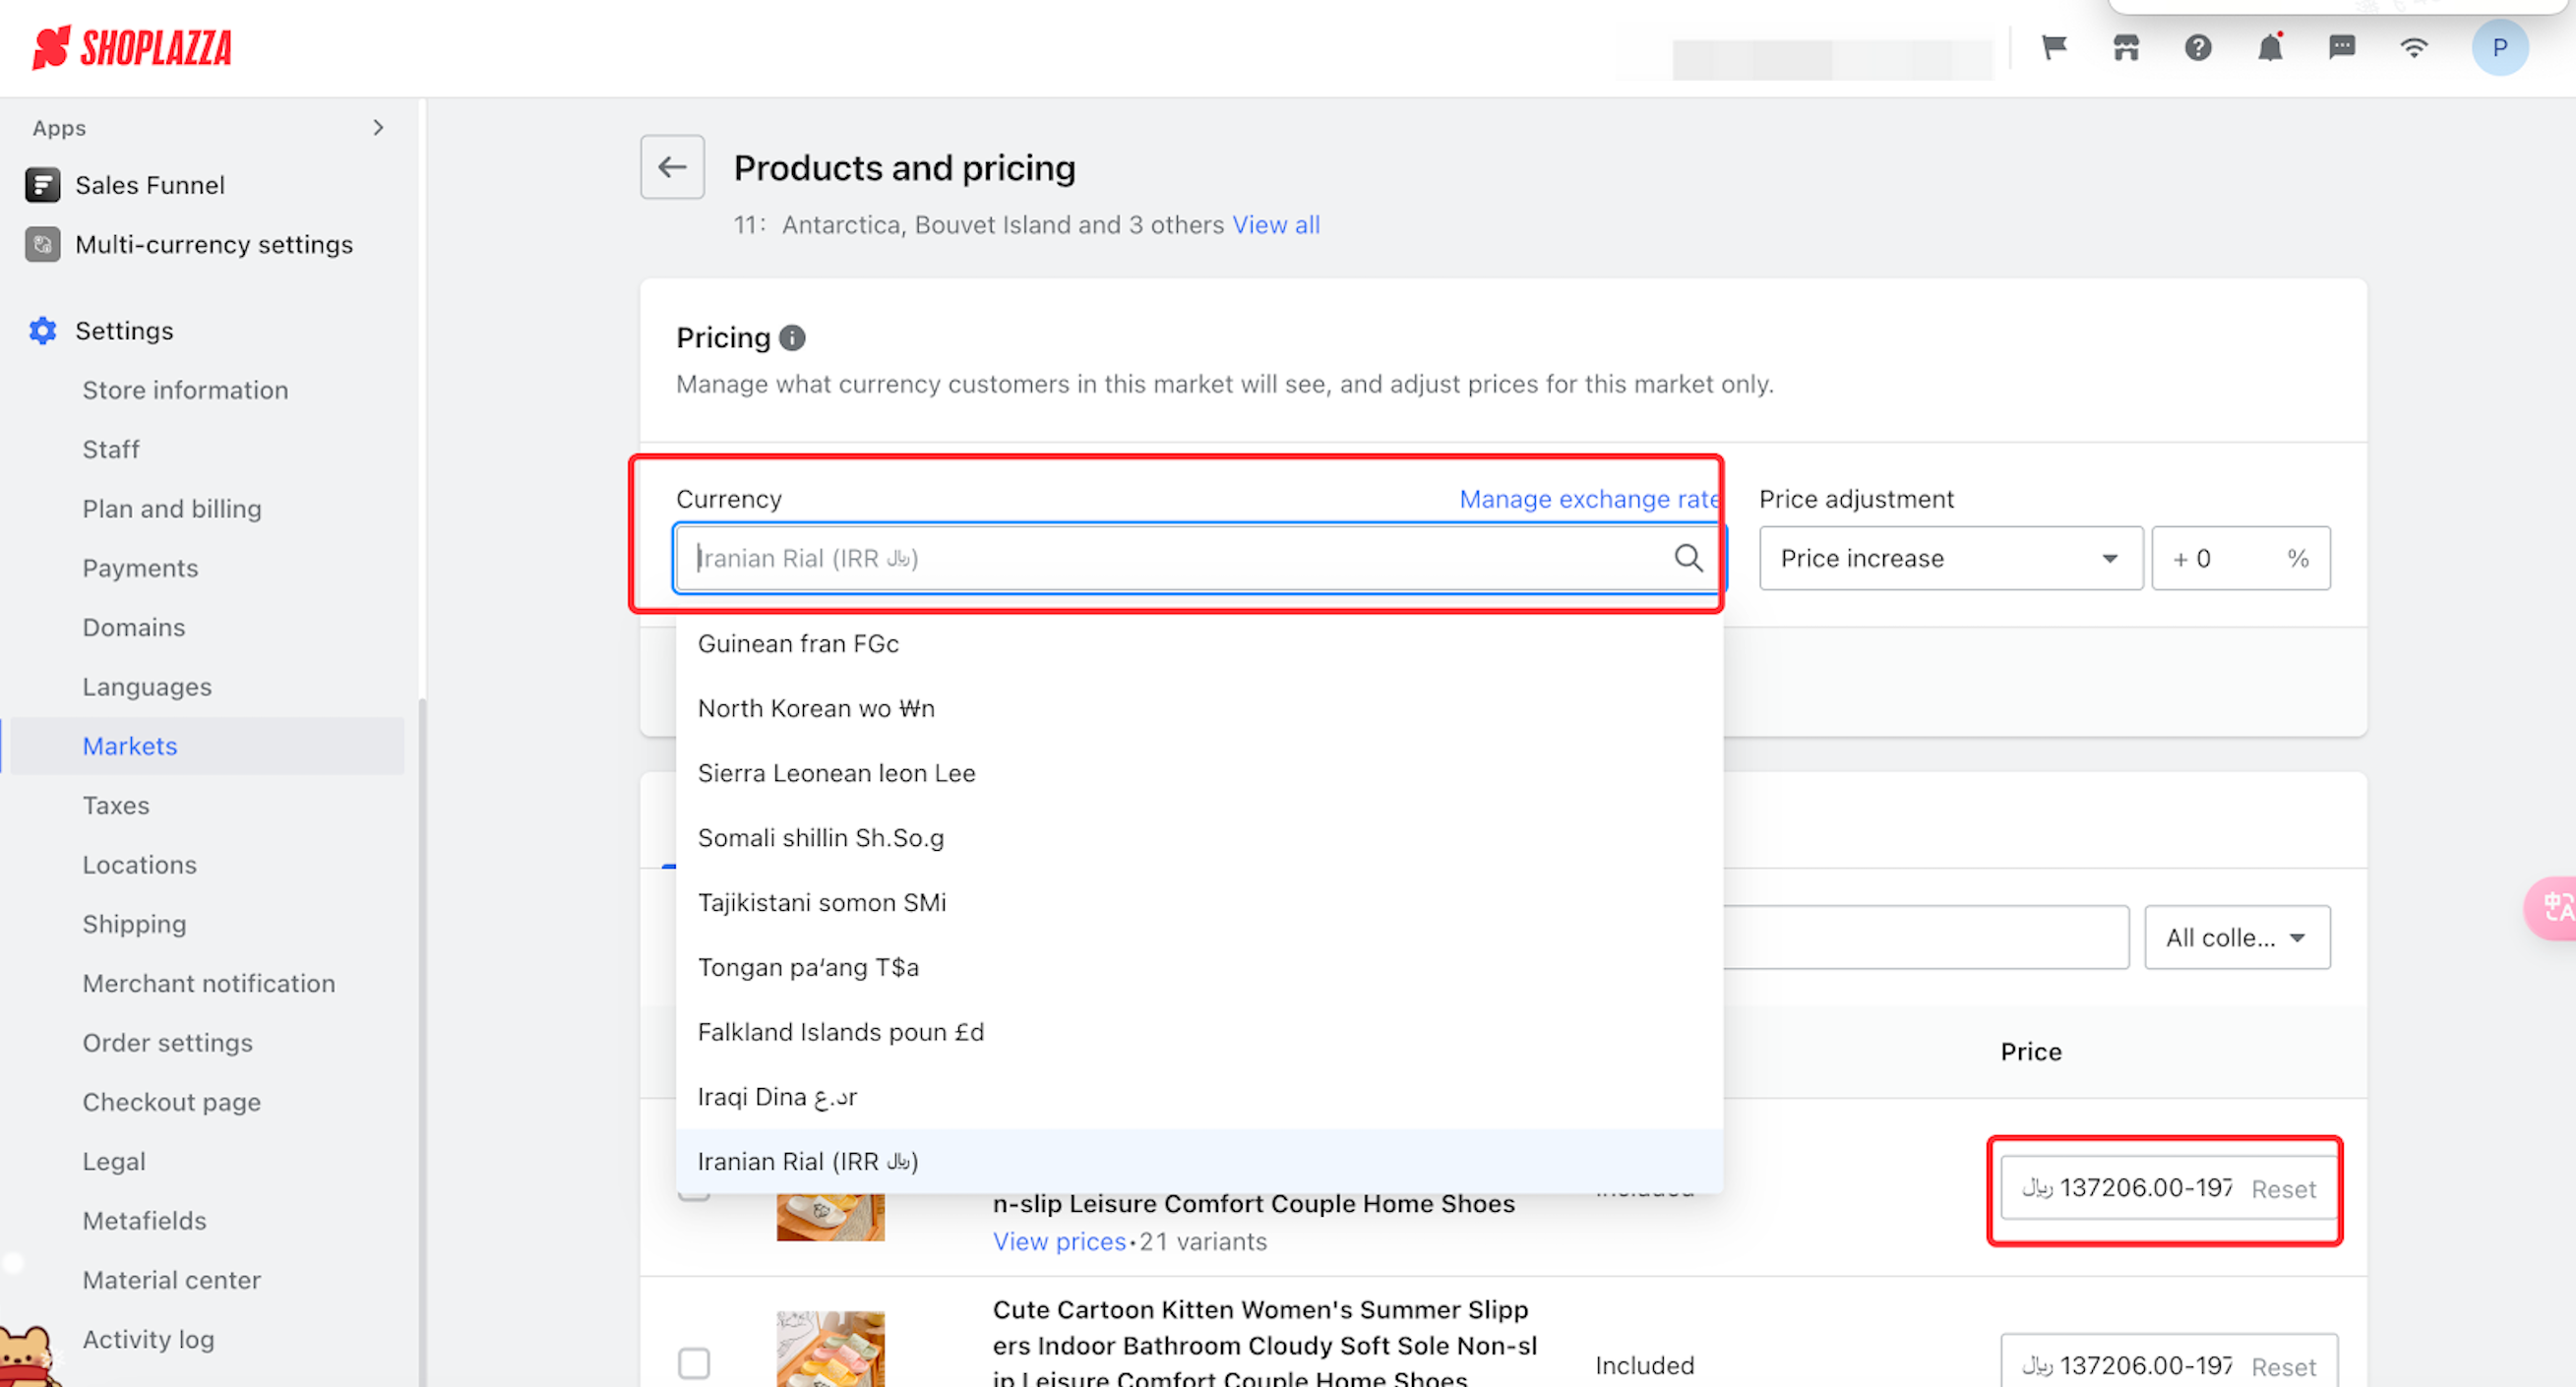Screen dimensions: 2576x1387
Task: Open Languages settings
Action: point(147,687)
